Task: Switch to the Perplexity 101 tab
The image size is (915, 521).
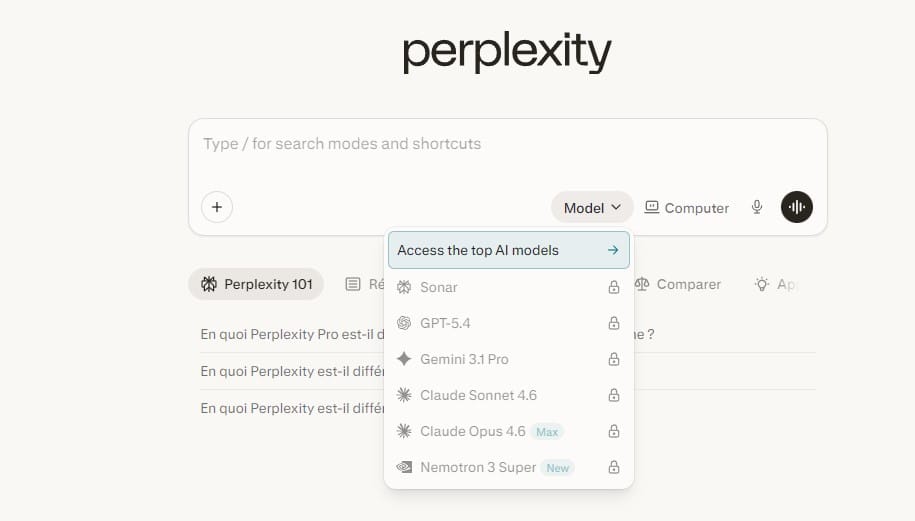Action: click(256, 284)
